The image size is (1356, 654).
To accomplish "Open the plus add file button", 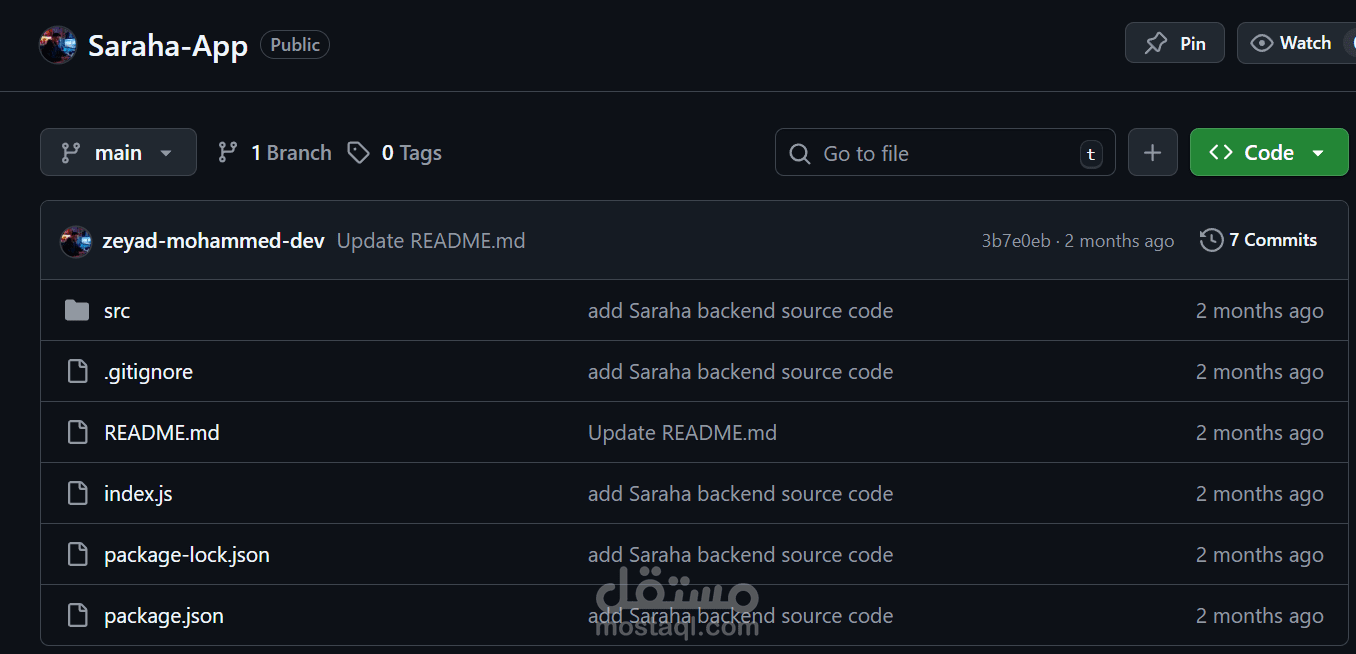I will click(x=1153, y=153).
